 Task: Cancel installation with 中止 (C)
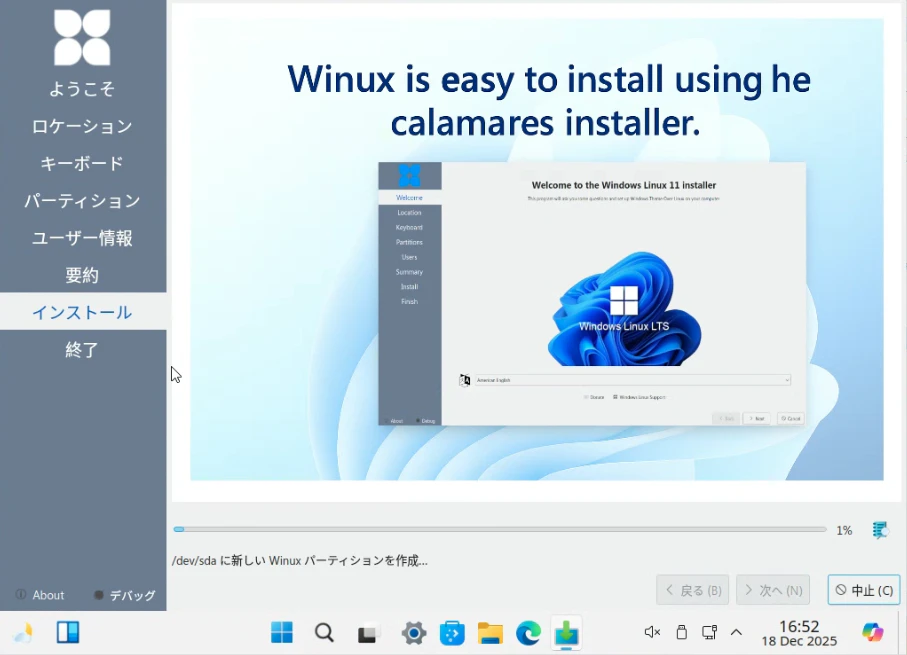pyautogui.click(x=864, y=590)
